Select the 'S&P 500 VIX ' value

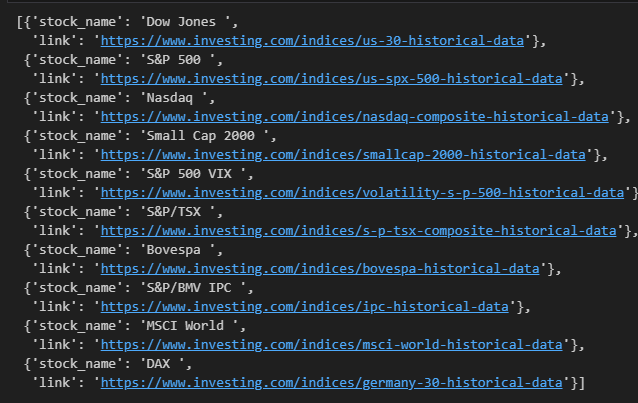click(193, 174)
